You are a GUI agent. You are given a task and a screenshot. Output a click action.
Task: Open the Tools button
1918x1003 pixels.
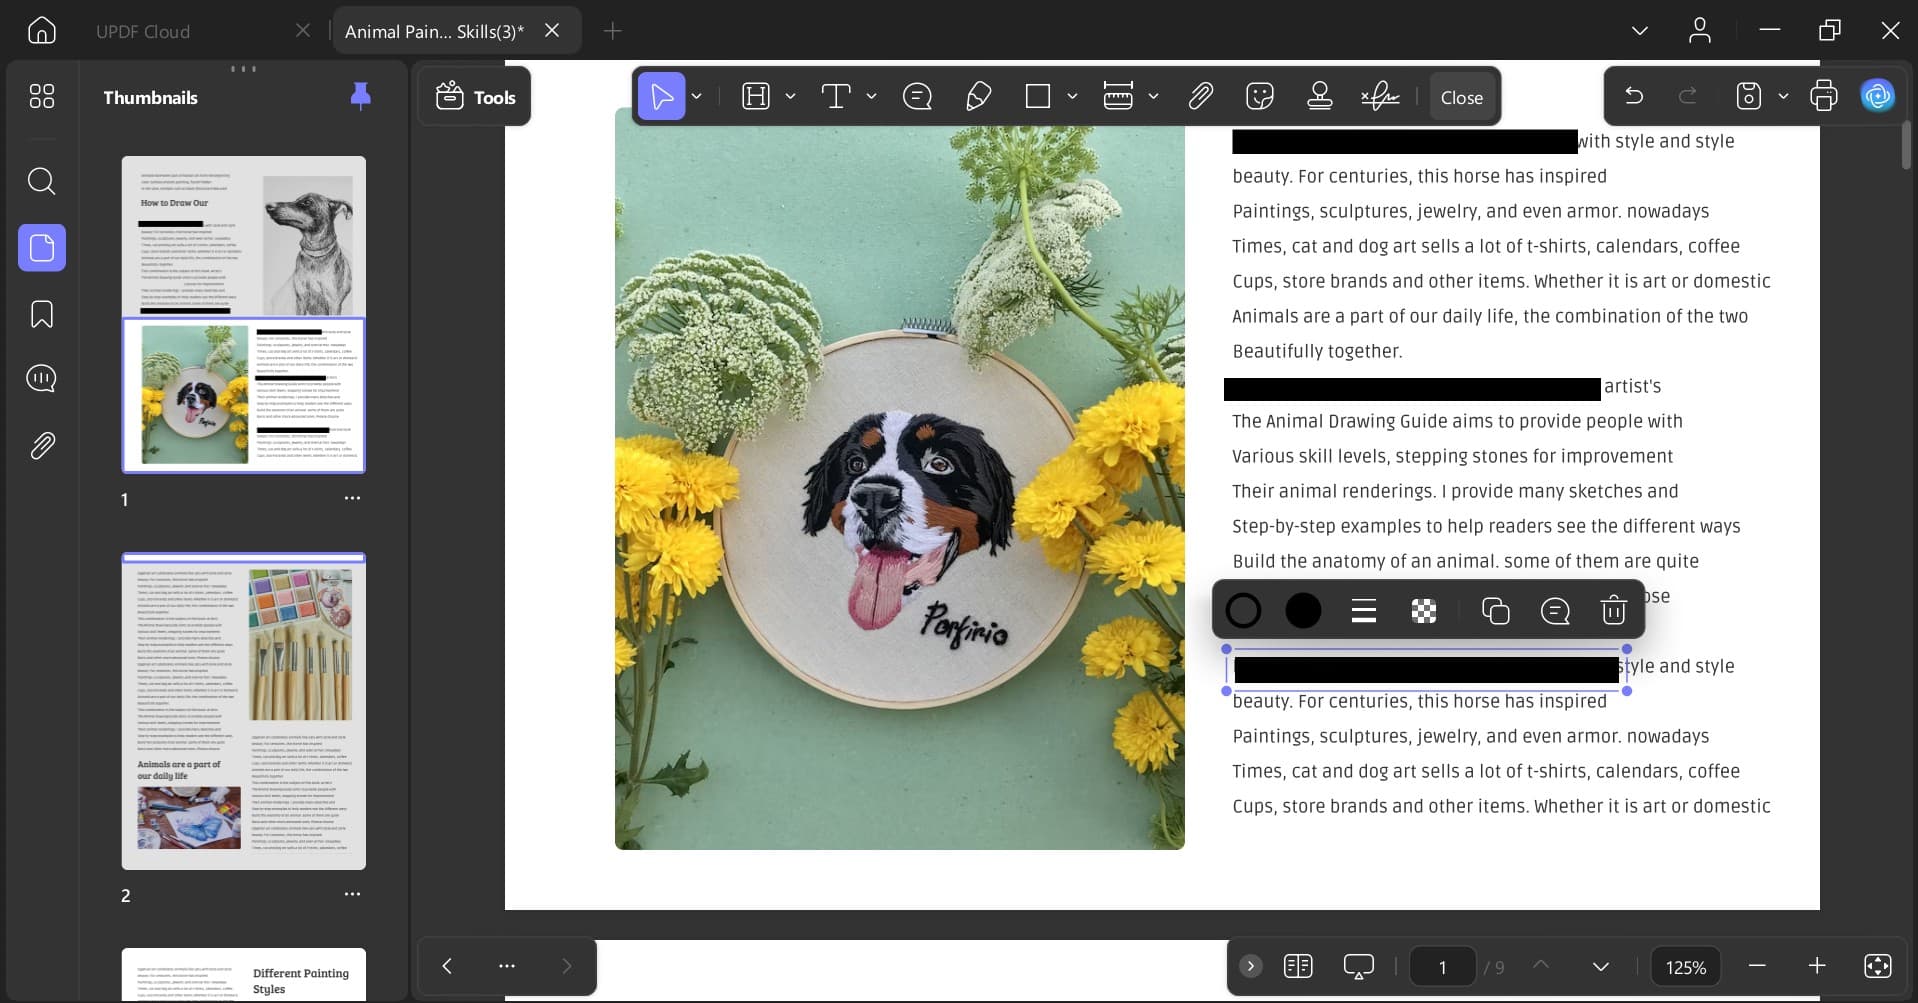(475, 97)
